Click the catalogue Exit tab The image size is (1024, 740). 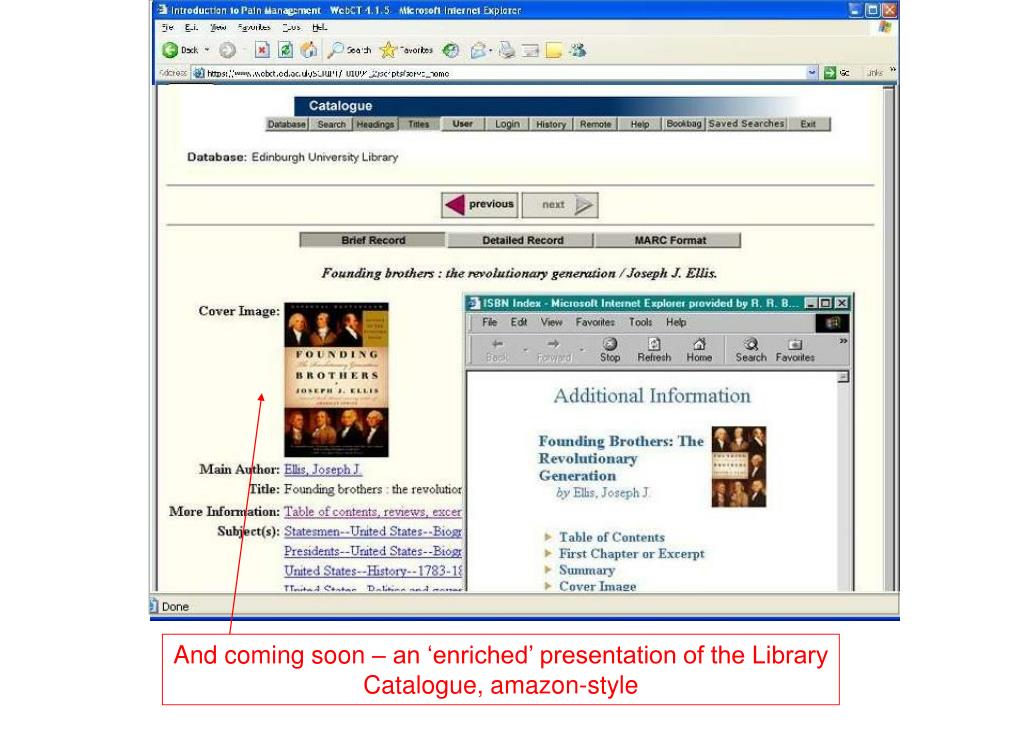click(808, 124)
